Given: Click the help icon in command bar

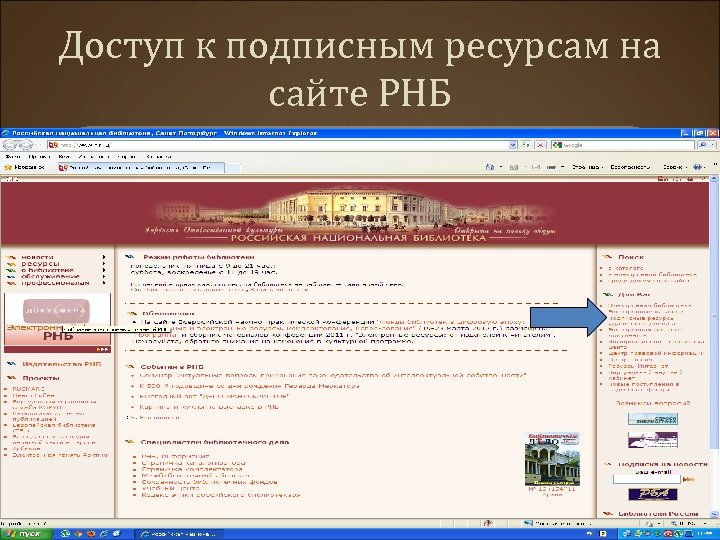Looking at the screenshot, I should [x=698, y=168].
